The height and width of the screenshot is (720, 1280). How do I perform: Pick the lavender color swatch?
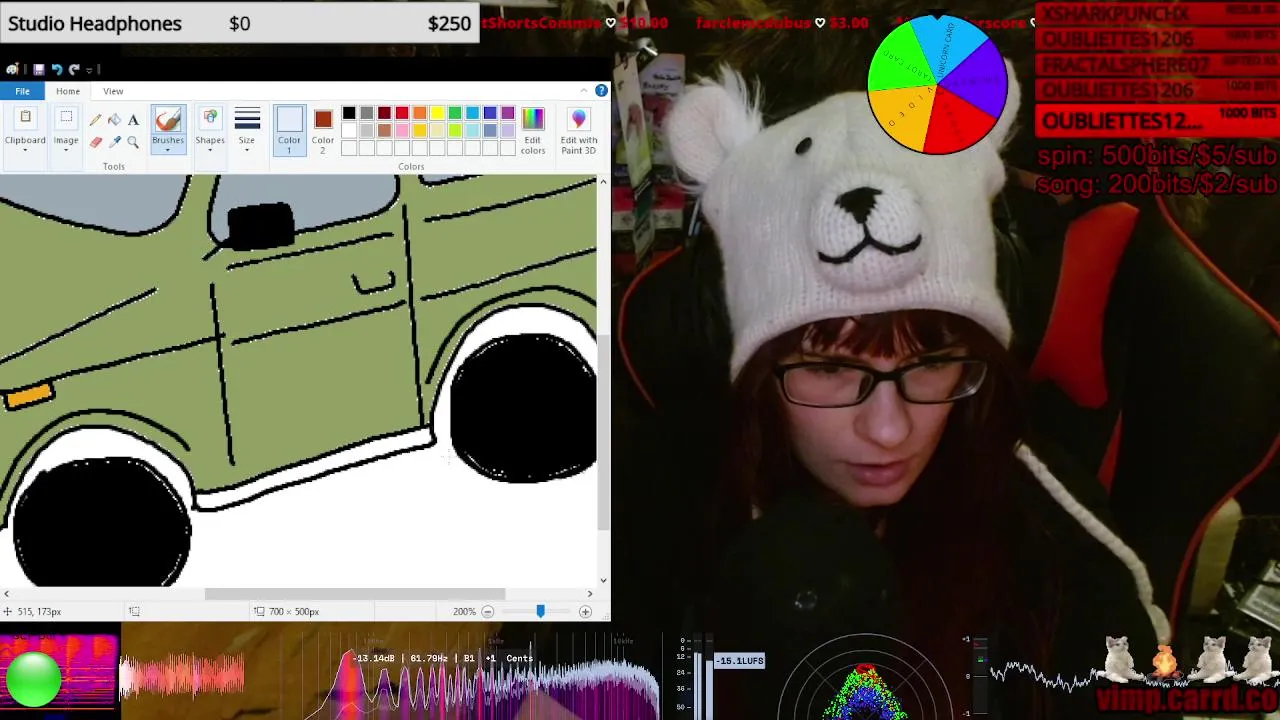click(508, 131)
